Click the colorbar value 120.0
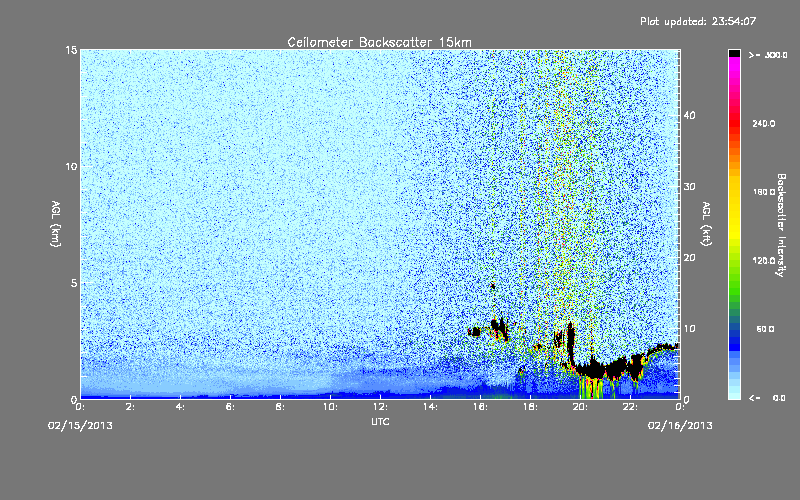This screenshot has height=500, width=800. tap(764, 261)
